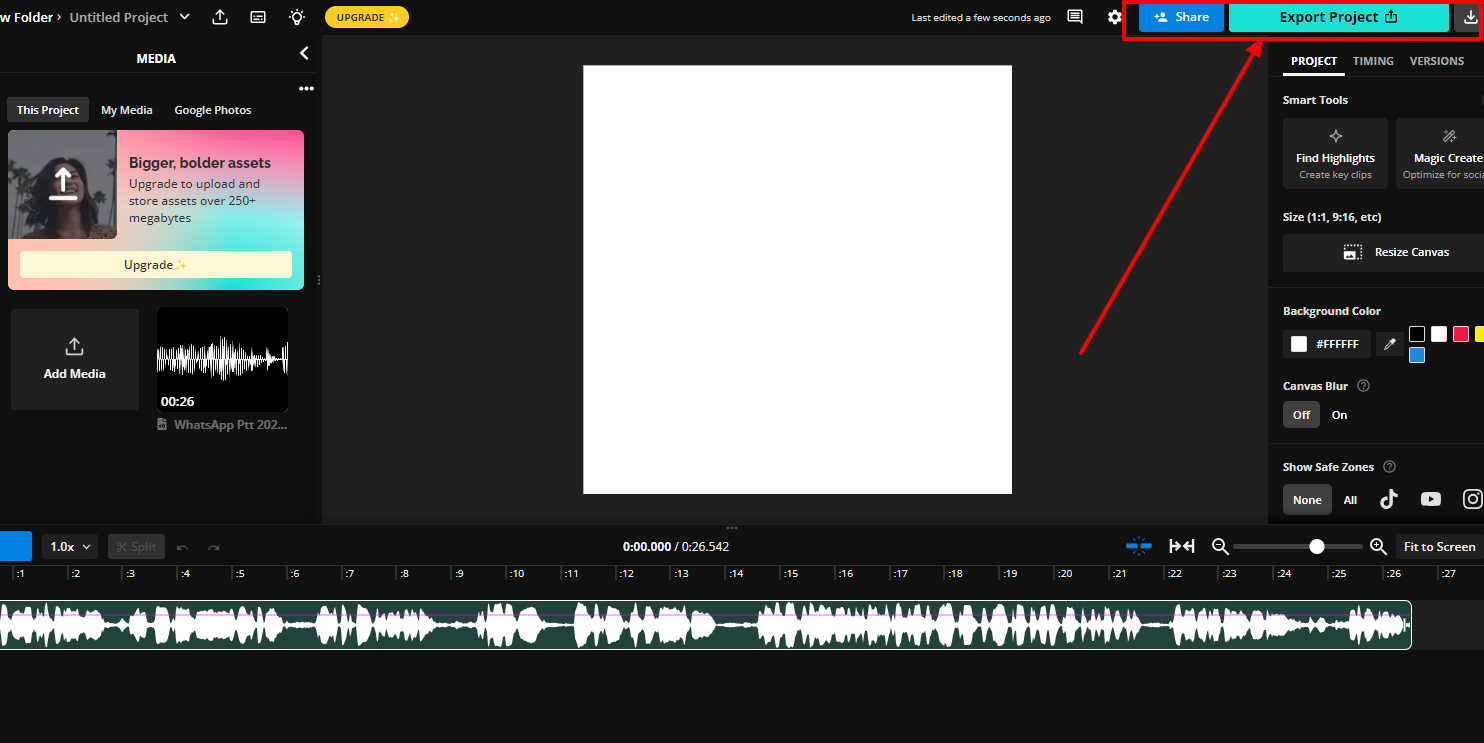Open the comments icon in header
The height and width of the screenshot is (743, 1484).
(x=1075, y=17)
